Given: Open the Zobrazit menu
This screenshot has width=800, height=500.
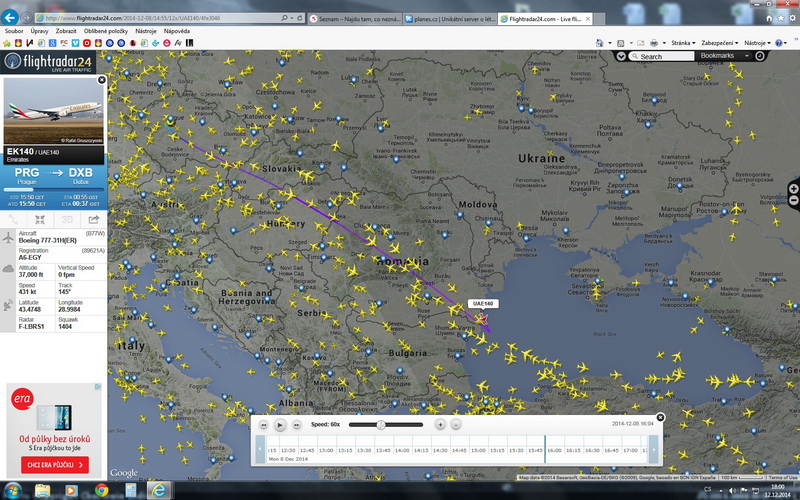Looking at the screenshot, I should pos(66,31).
